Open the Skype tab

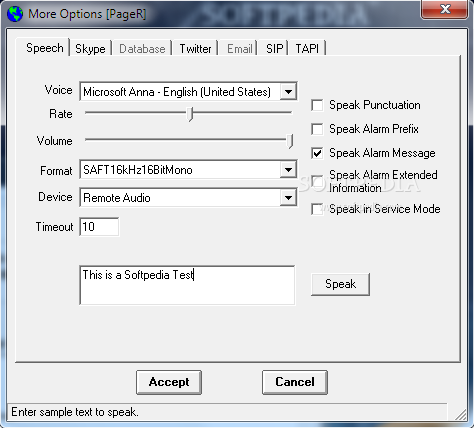90,49
